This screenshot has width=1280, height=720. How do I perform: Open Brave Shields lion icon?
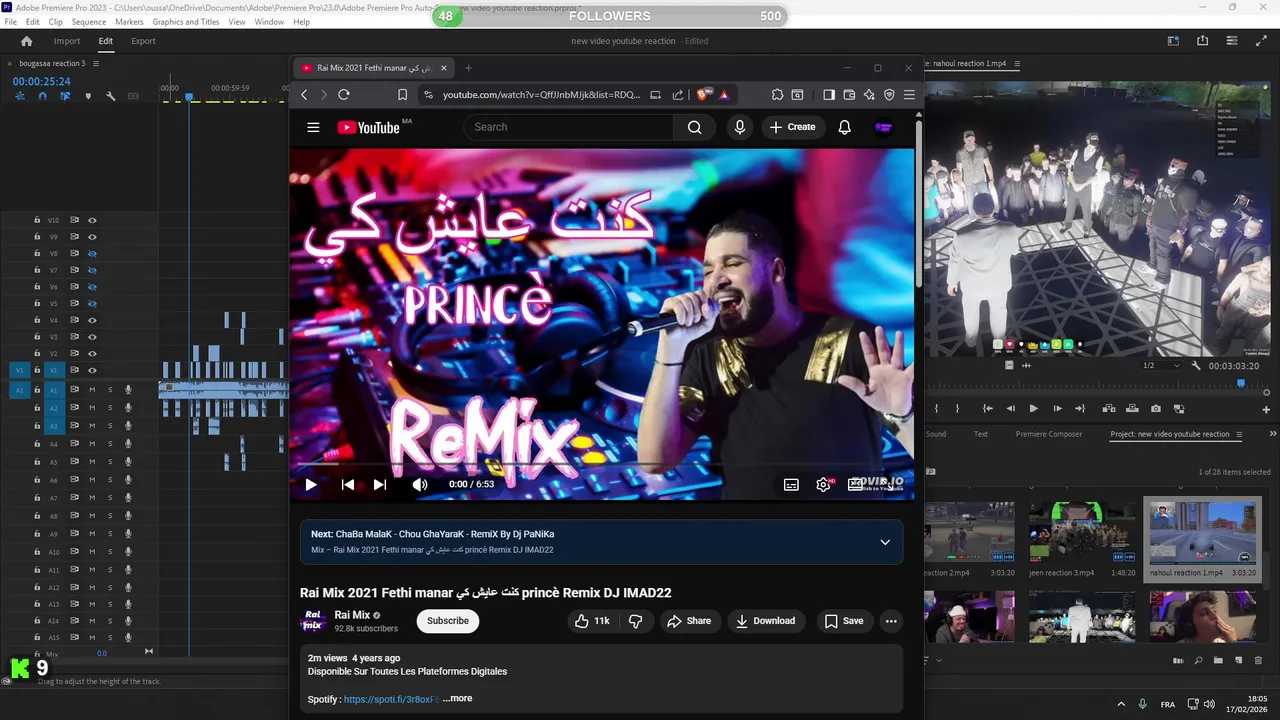(703, 95)
